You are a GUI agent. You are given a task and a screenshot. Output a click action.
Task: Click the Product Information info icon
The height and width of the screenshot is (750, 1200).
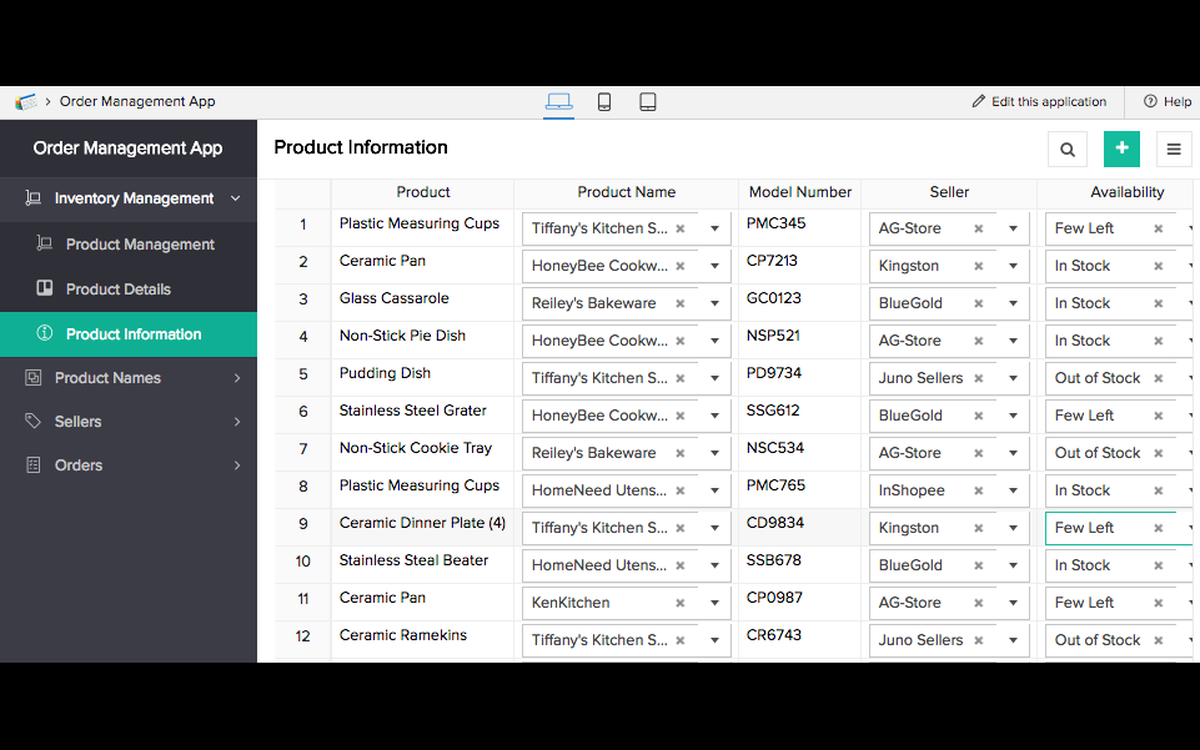(x=44, y=333)
